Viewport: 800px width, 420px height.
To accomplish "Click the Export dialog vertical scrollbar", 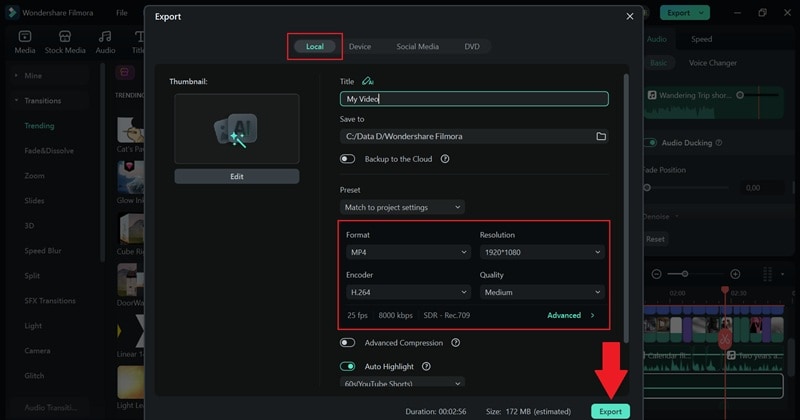I will pyautogui.click(x=626, y=208).
